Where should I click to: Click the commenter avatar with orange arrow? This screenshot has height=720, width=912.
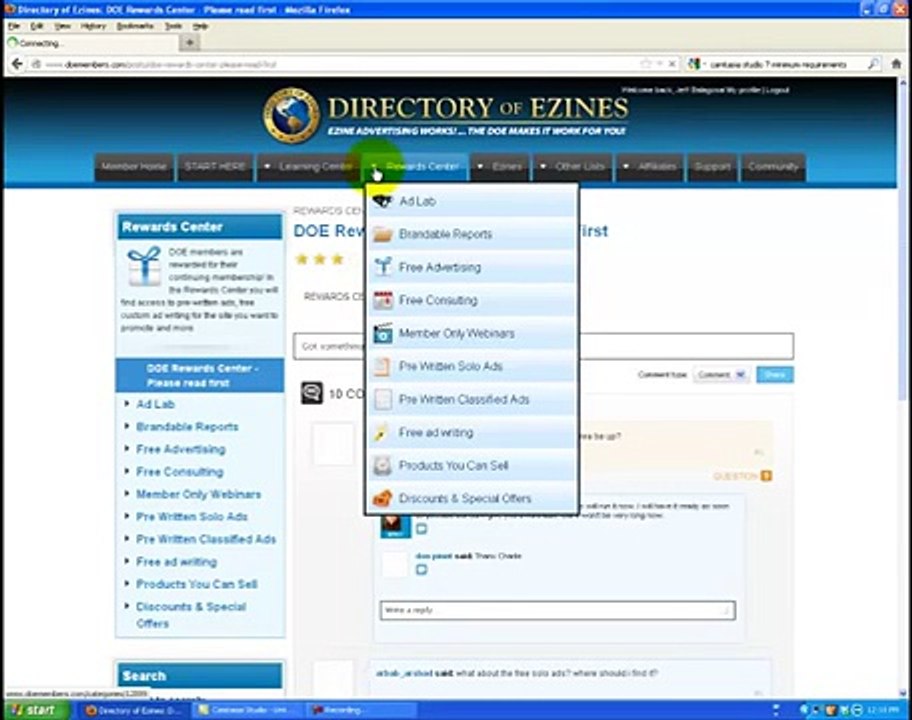click(394, 526)
